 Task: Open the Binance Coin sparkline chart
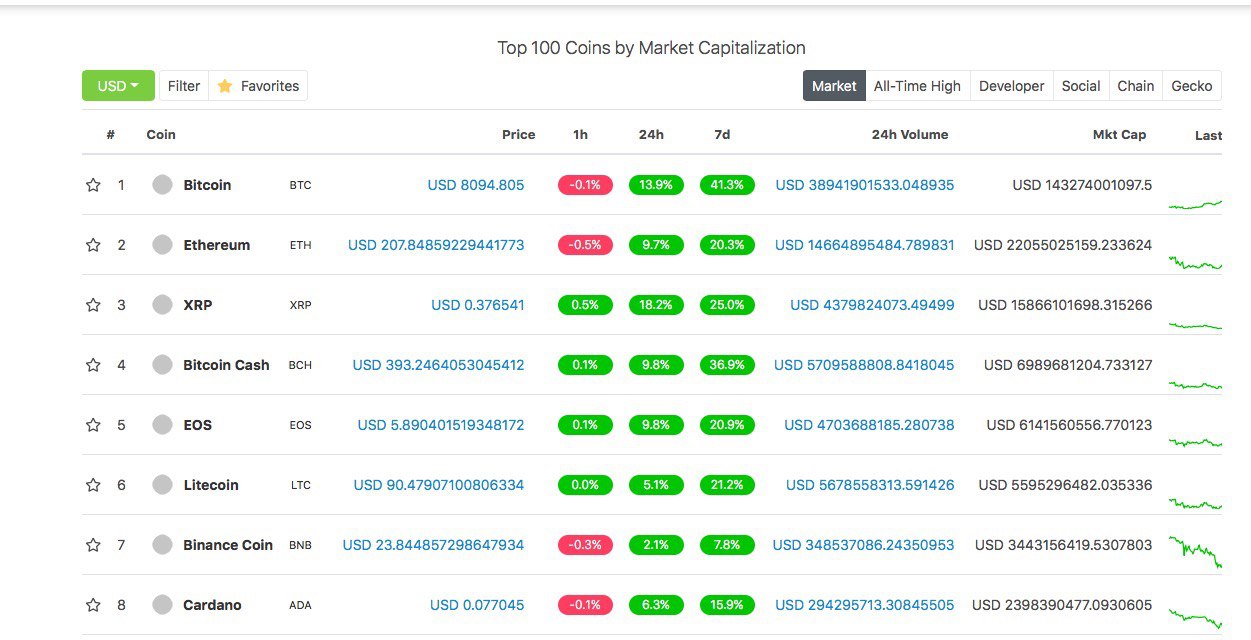1195,552
